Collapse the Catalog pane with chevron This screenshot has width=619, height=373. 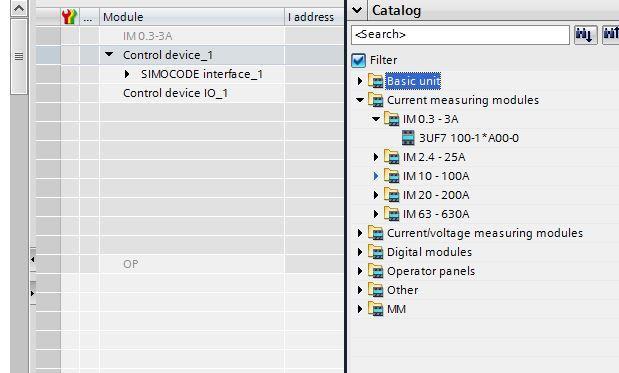pyautogui.click(x=357, y=10)
